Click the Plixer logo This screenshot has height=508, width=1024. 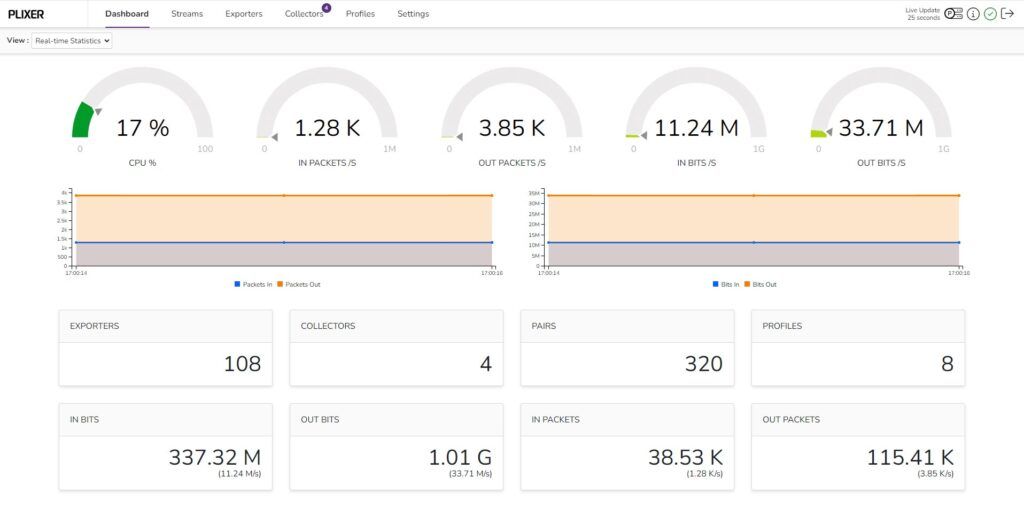[26, 14]
